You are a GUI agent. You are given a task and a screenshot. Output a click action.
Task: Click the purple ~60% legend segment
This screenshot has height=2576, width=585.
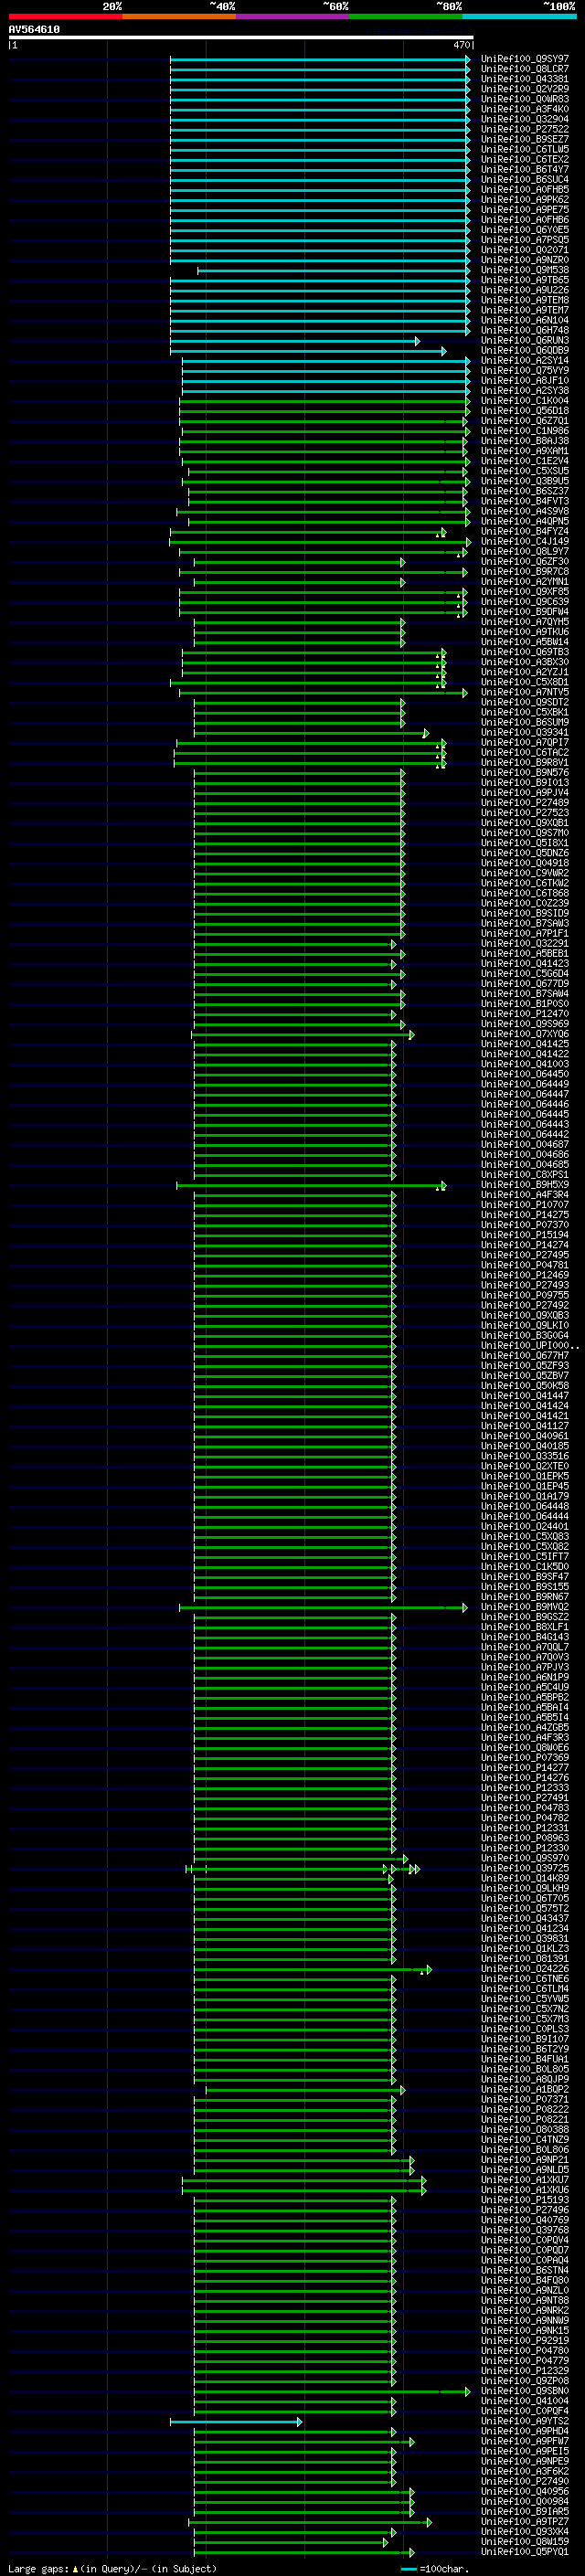coord(293,16)
